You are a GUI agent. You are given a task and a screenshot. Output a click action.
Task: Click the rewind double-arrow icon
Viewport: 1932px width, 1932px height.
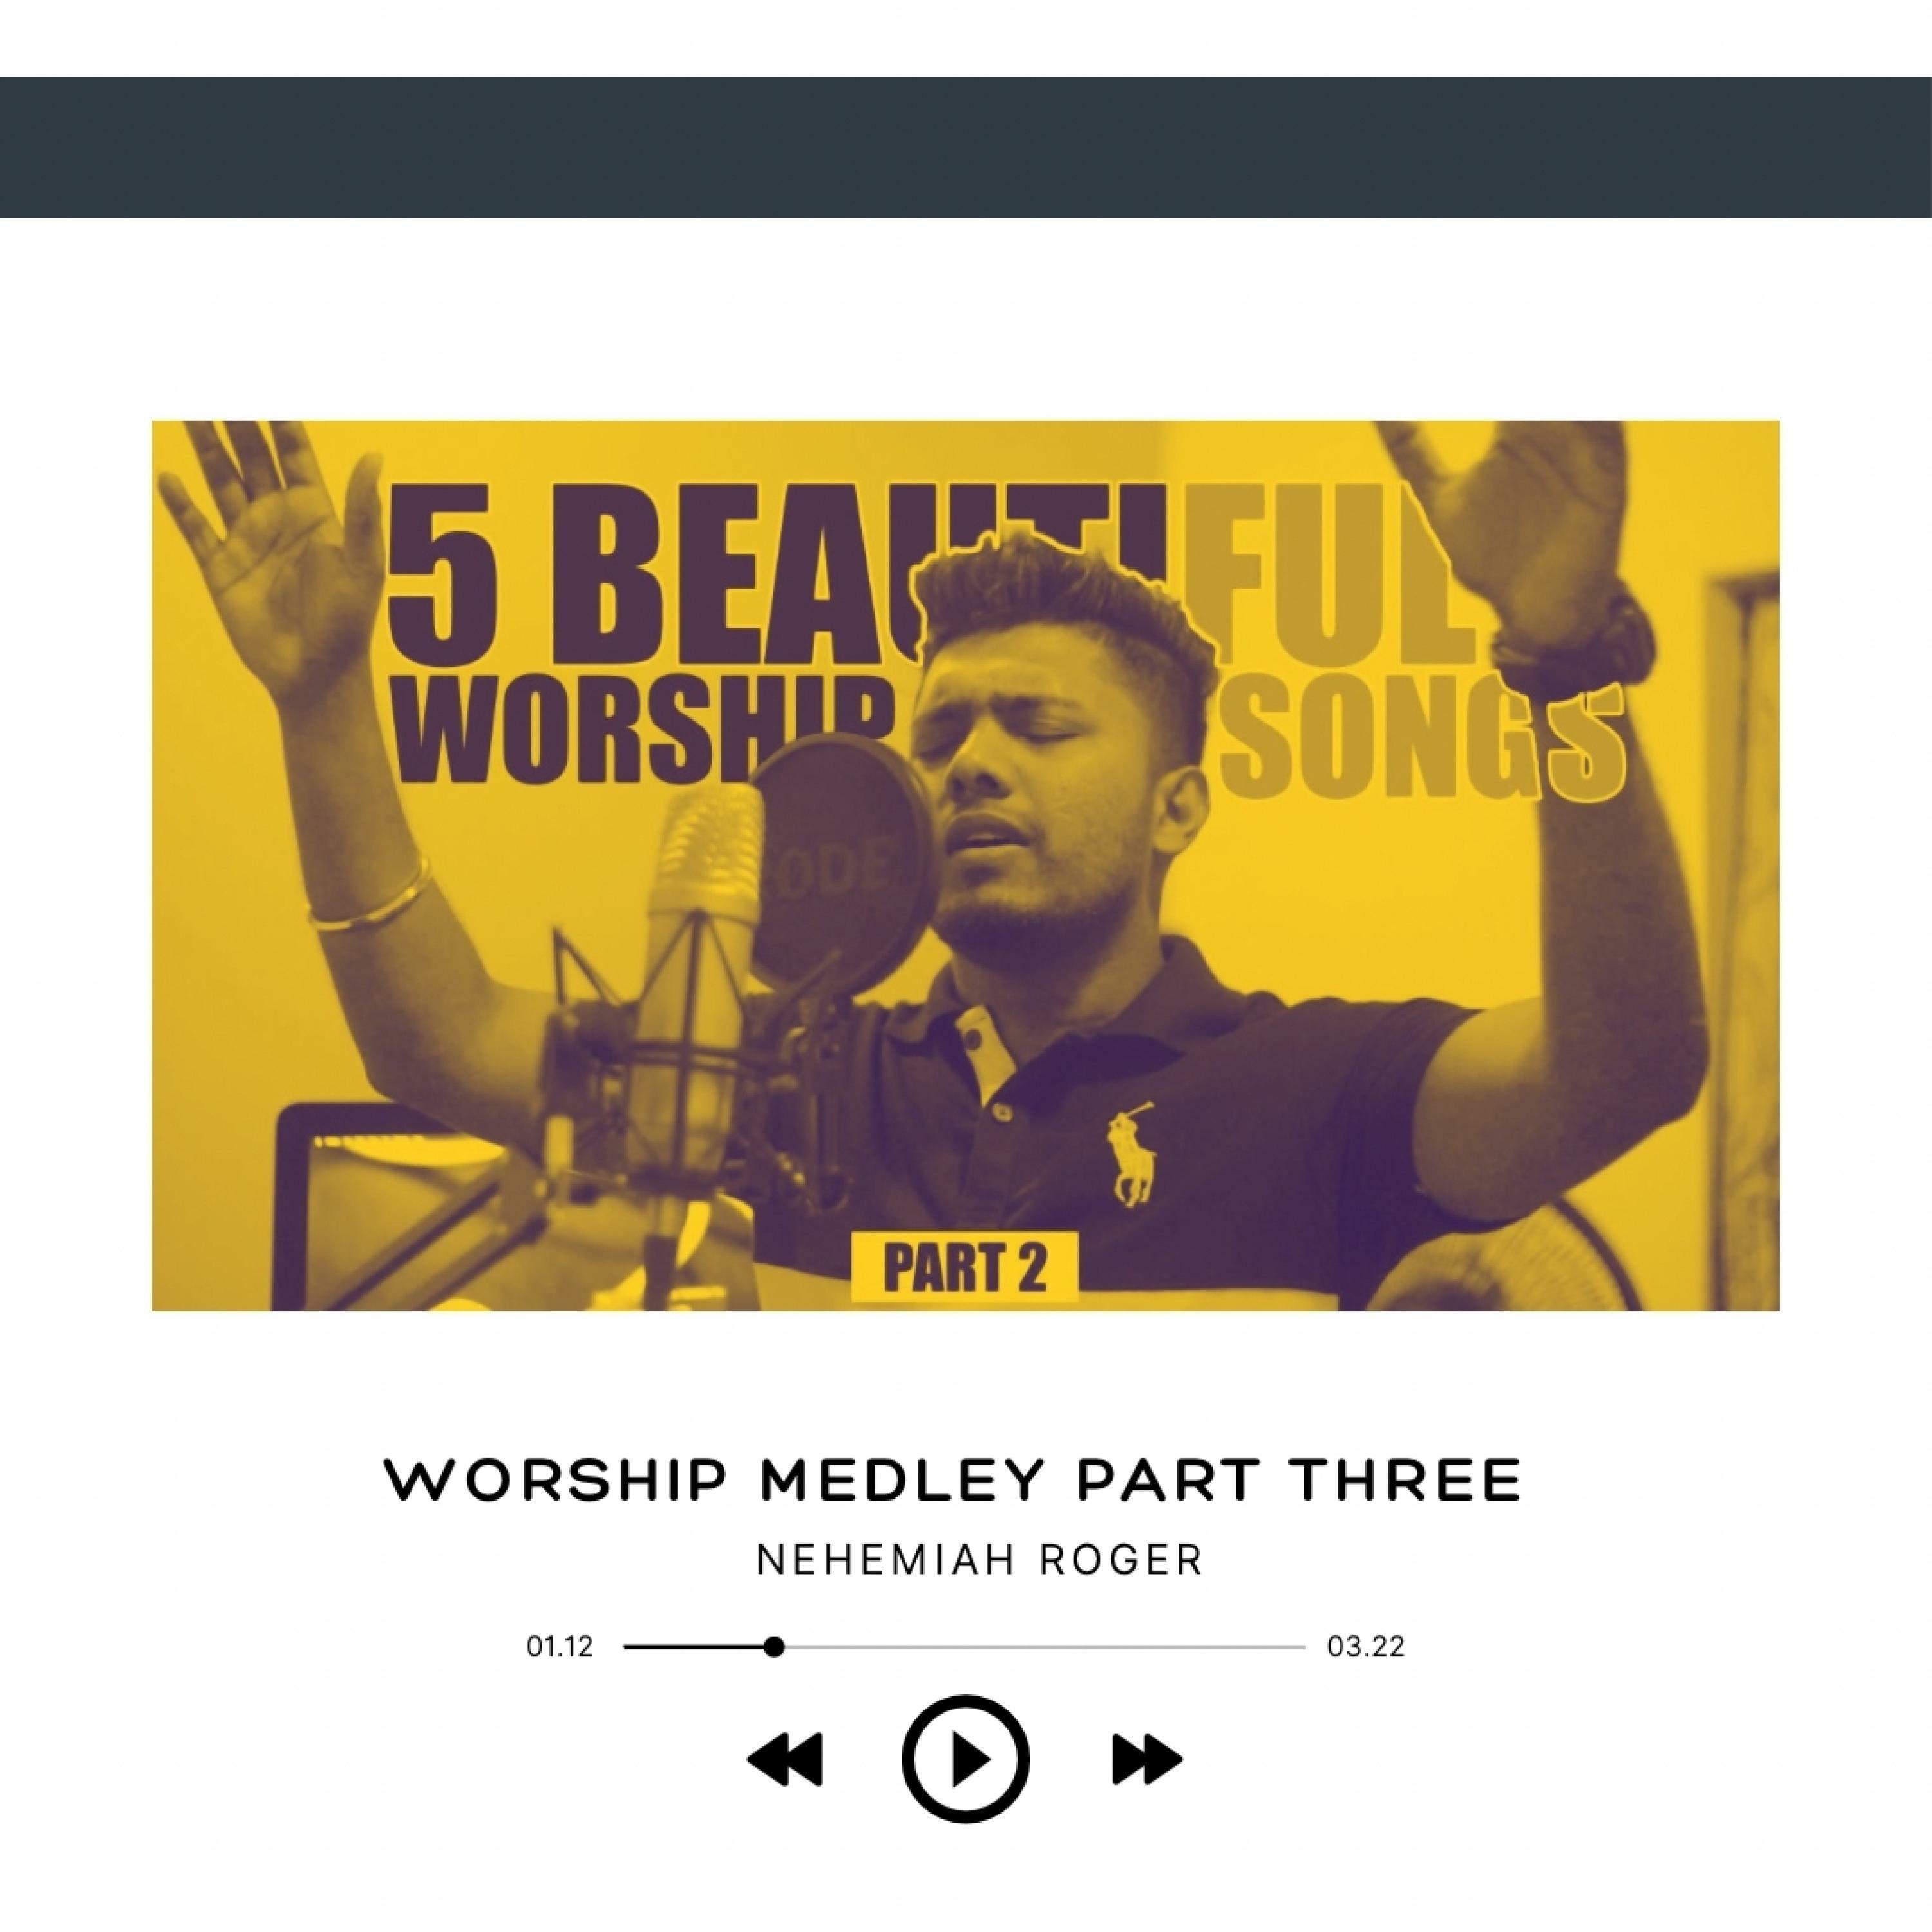click(x=785, y=1759)
